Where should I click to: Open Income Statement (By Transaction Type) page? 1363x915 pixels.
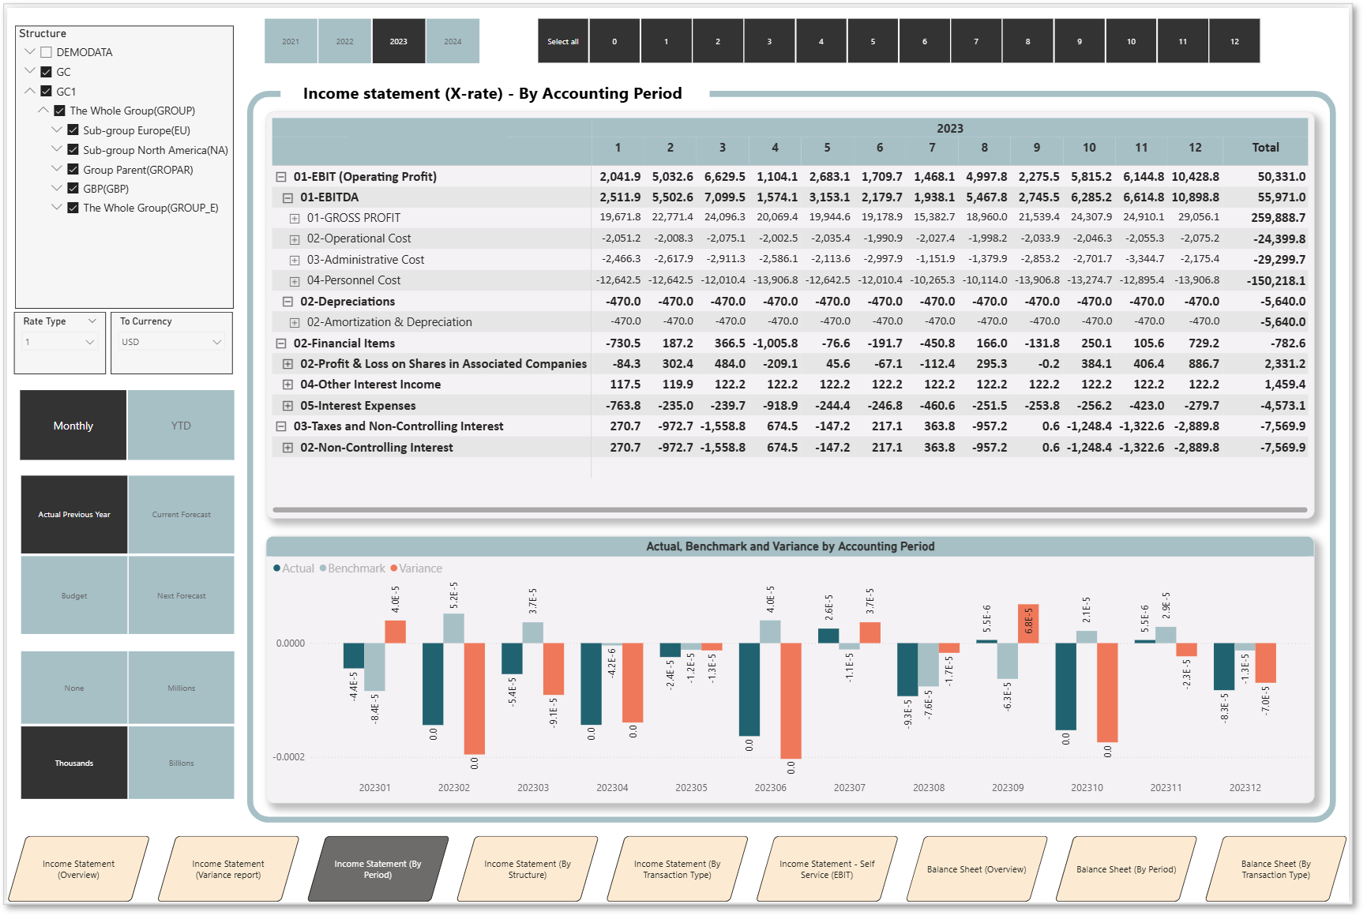677,869
